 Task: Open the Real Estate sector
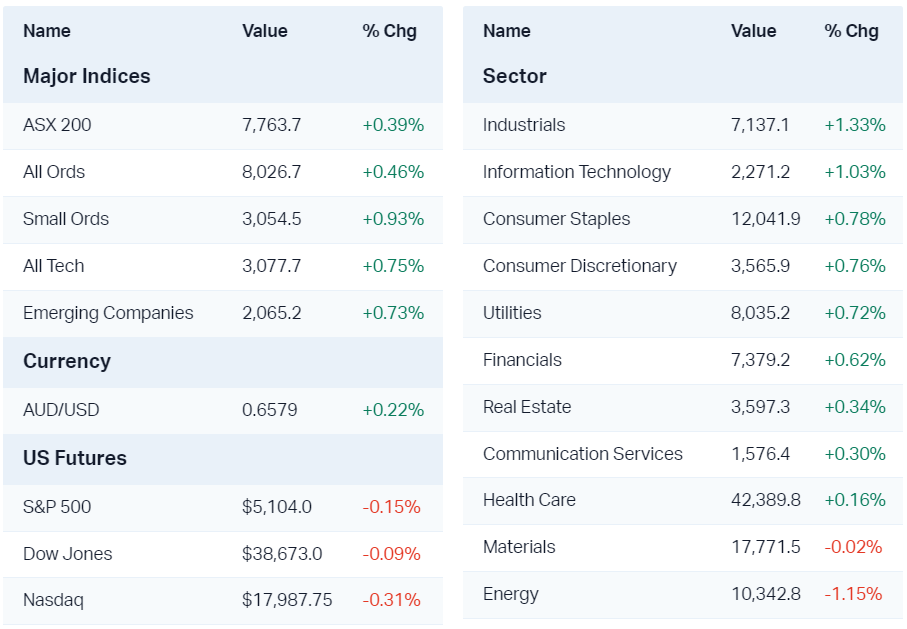[x=527, y=407]
